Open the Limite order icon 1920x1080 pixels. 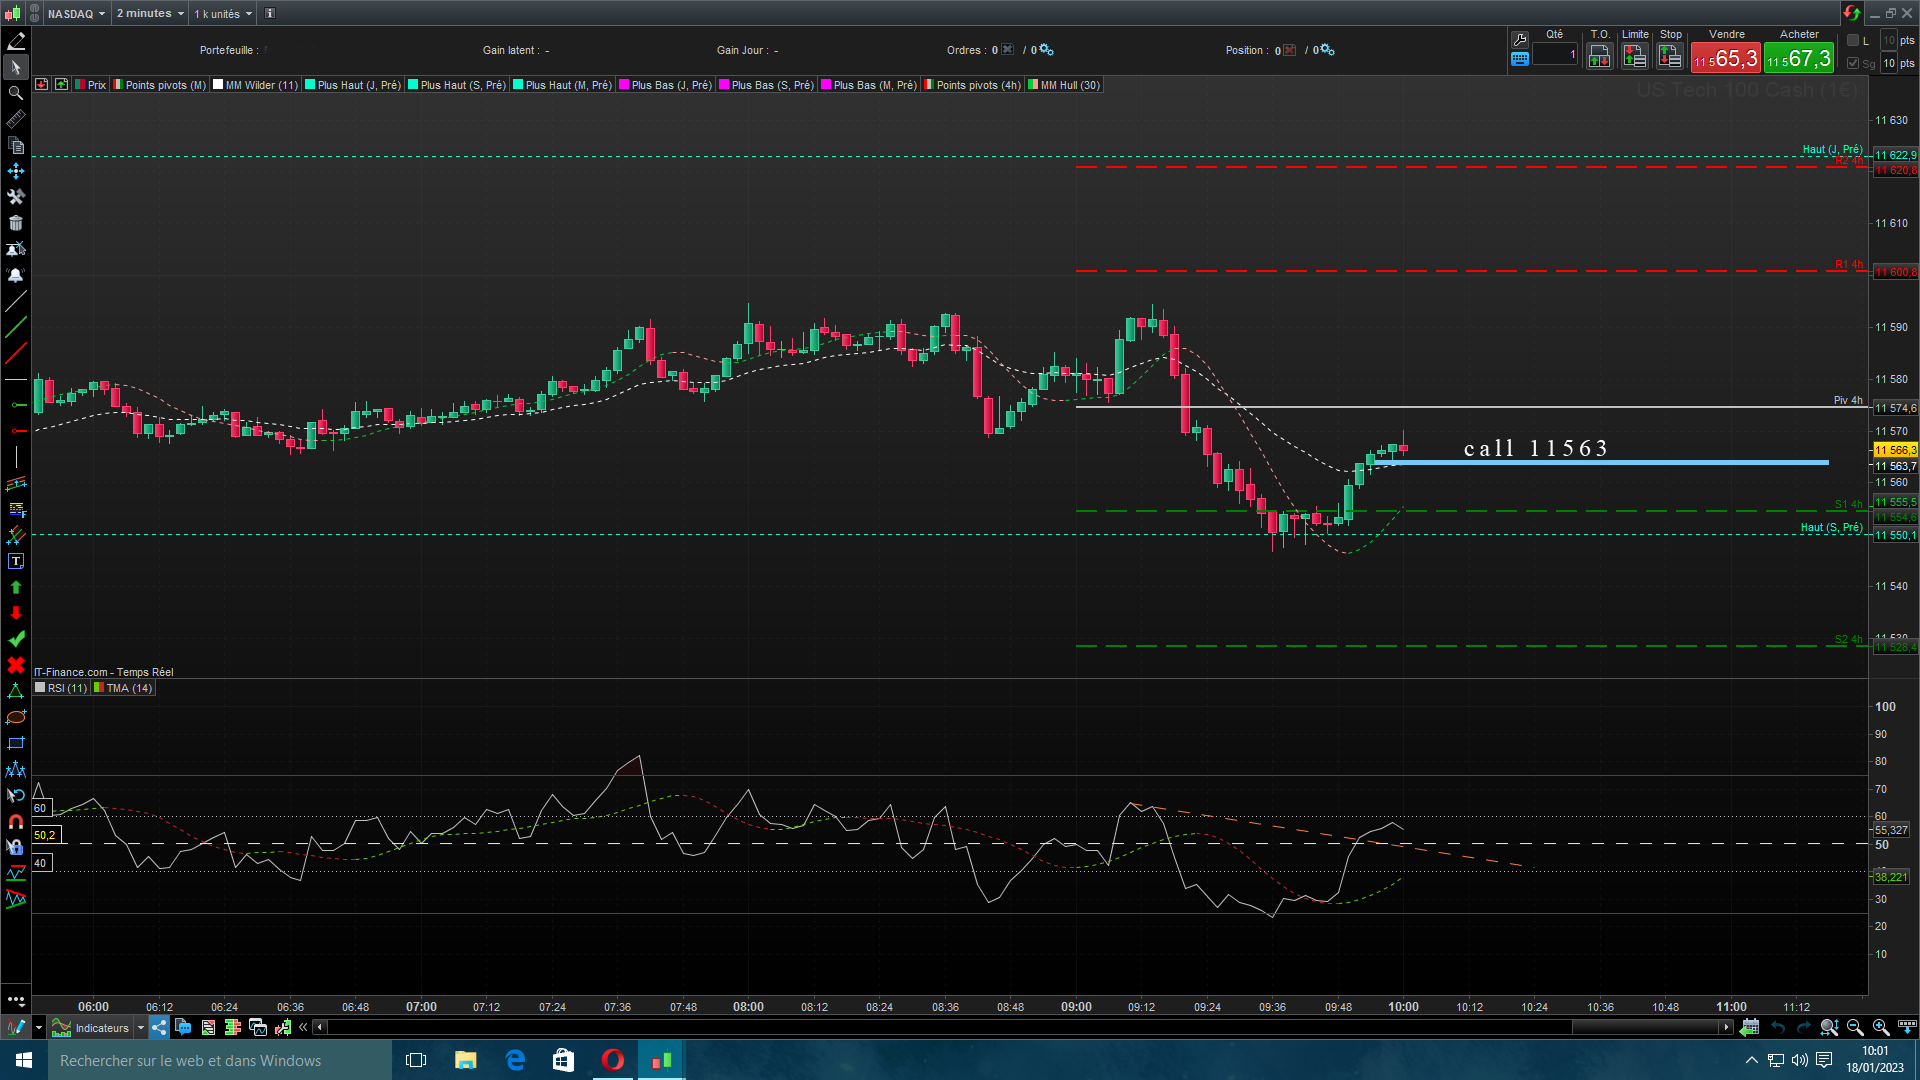pos(1634,57)
